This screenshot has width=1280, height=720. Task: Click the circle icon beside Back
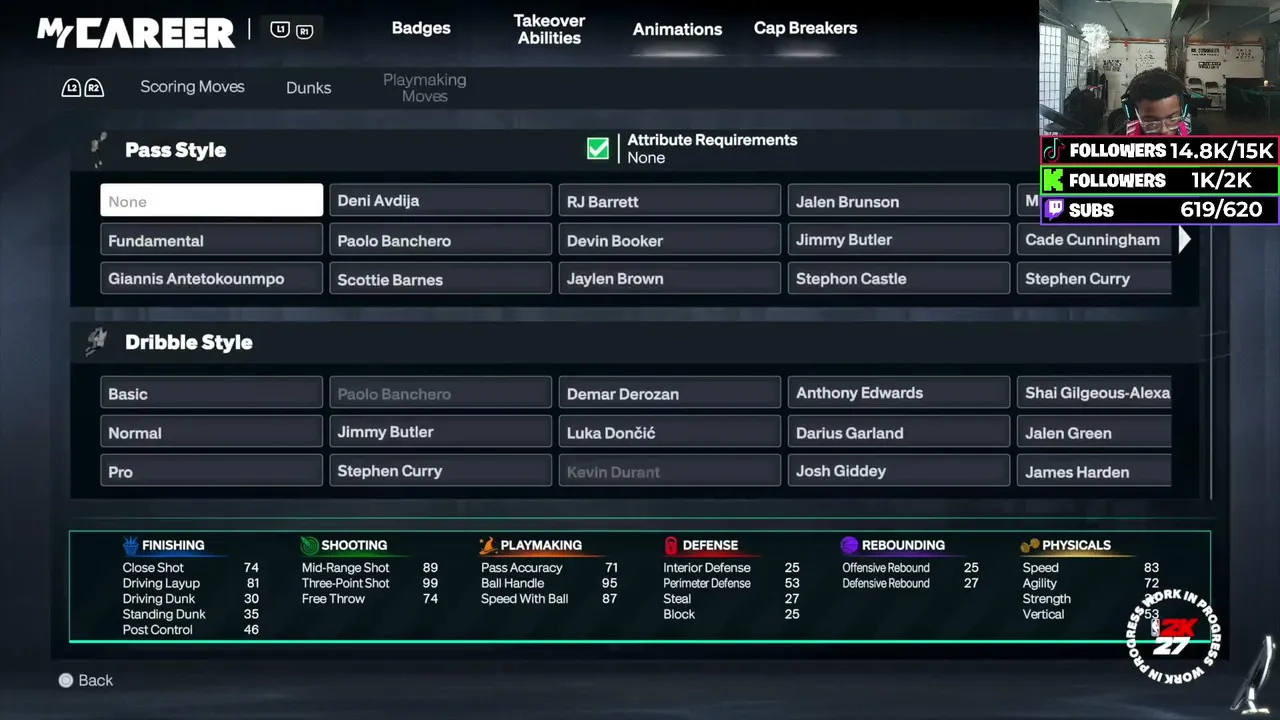coord(66,680)
